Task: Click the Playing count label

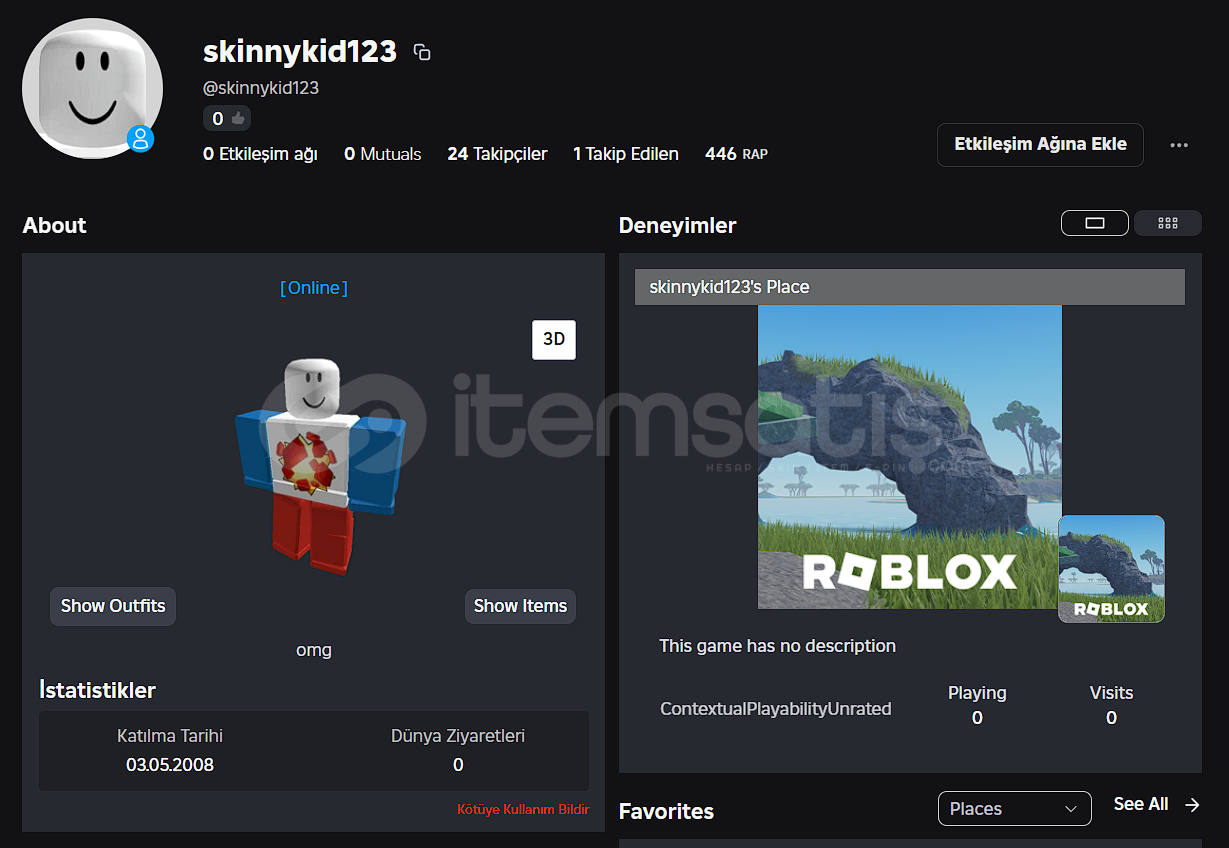Action: pyautogui.click(x=977, y=693)
